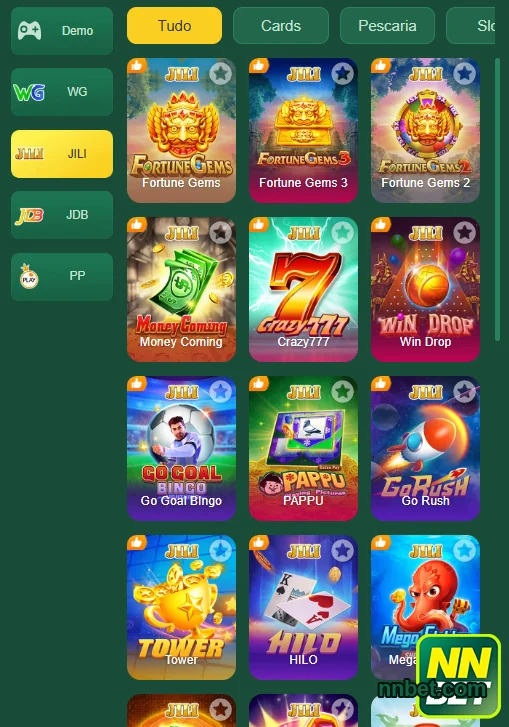
Task: Click the JILI provider sidebar button
Action: [62, 154]
